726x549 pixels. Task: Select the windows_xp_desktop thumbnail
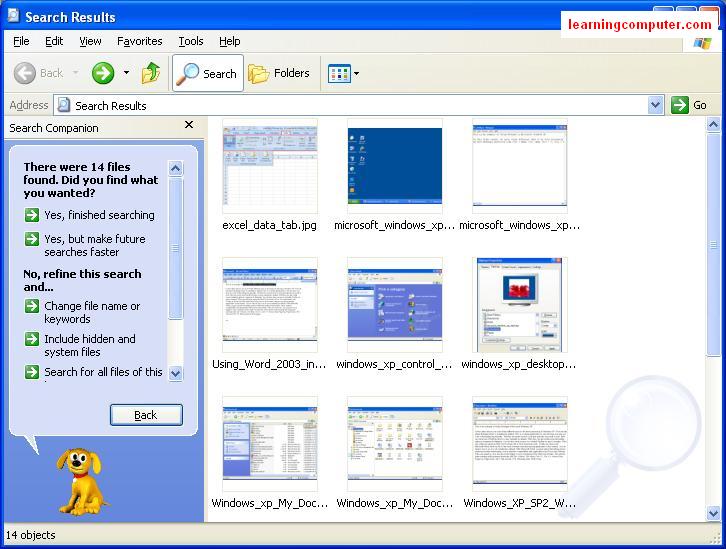coord(519,306)
